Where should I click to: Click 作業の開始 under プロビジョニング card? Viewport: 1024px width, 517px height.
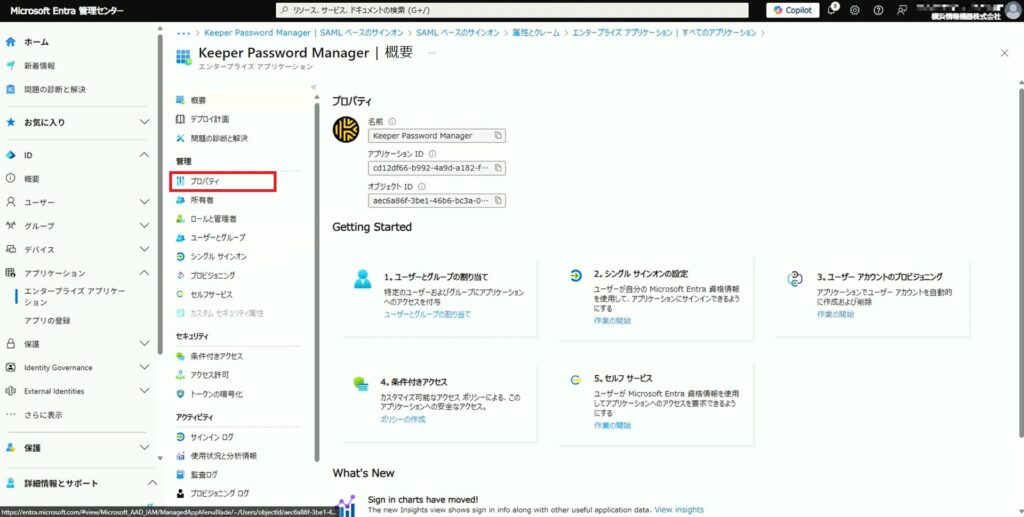[835, 315]
